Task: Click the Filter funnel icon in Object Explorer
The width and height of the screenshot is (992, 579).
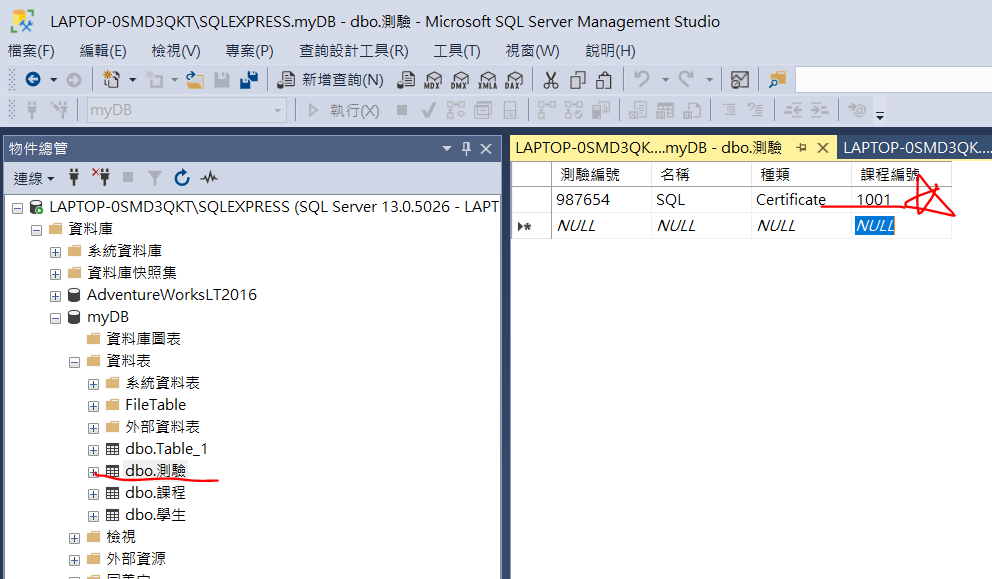Action: point(154,178)
